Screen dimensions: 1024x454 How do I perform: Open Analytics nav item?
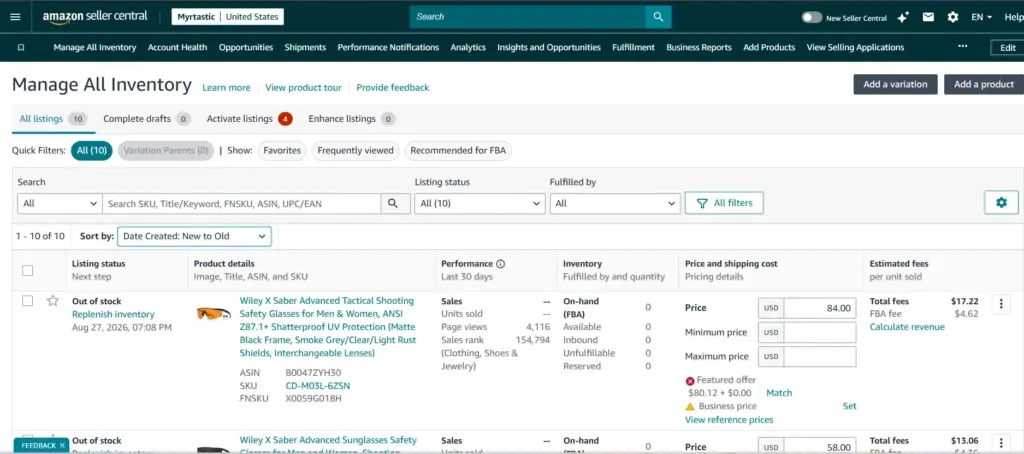(468, 48)
